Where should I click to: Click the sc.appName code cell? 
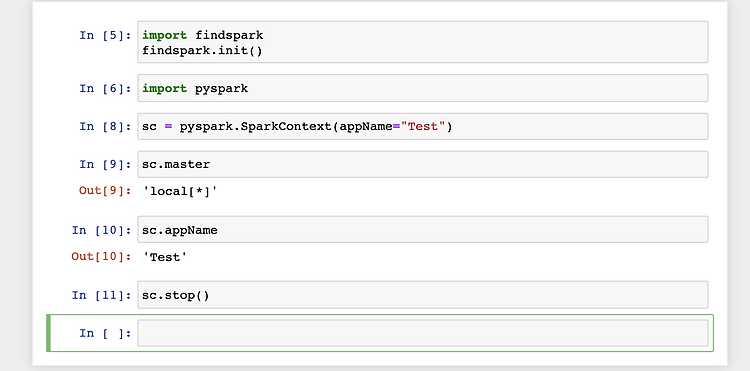(422, 229)
